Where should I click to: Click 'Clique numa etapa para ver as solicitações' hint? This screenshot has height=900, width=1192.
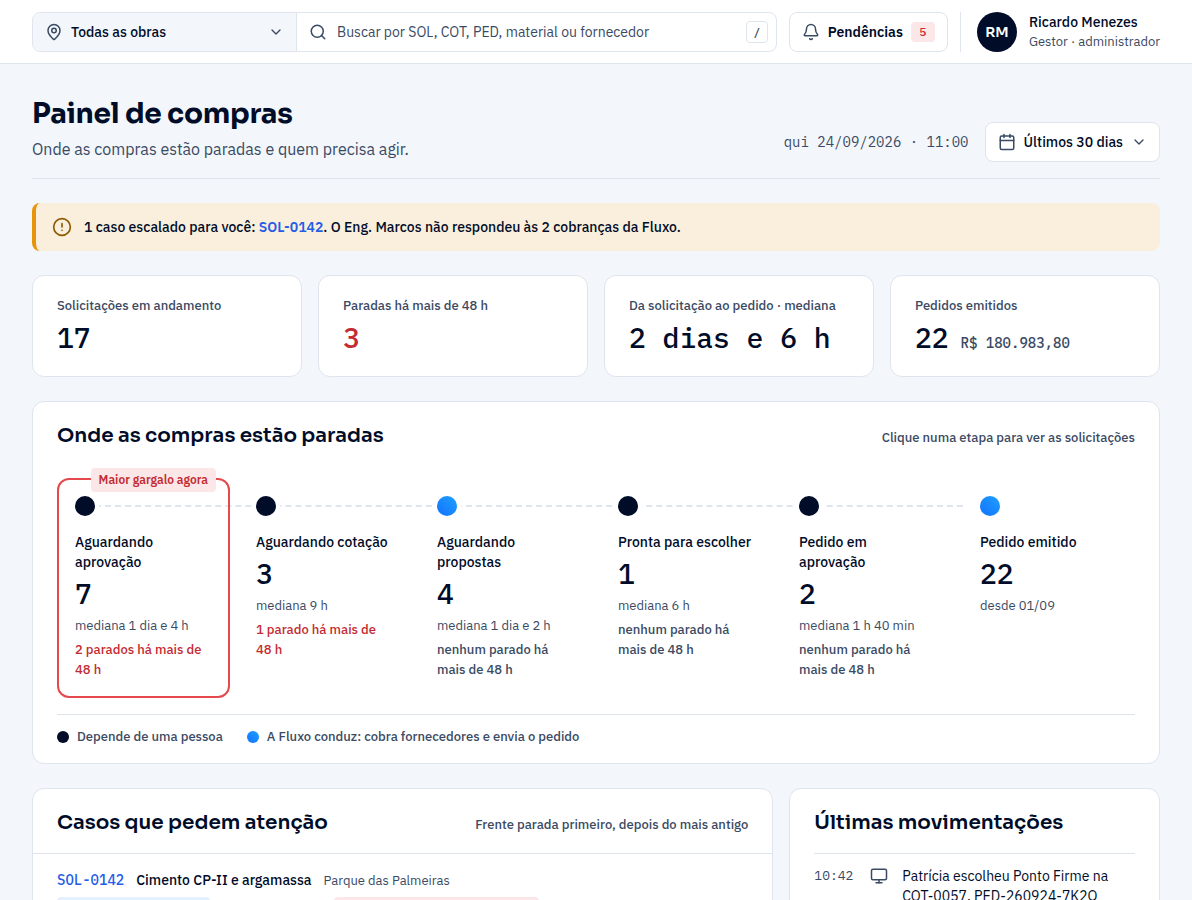[1008, 438]
